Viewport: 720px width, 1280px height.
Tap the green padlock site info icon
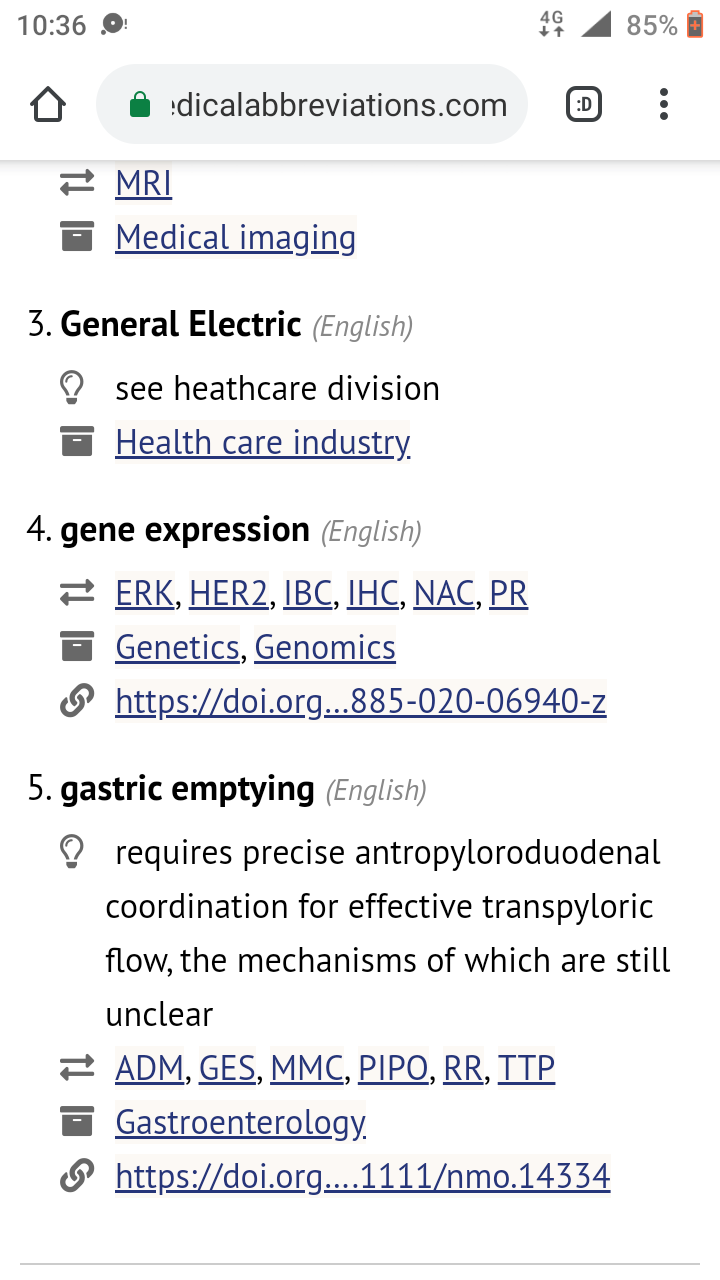click(x=140, y=105)
